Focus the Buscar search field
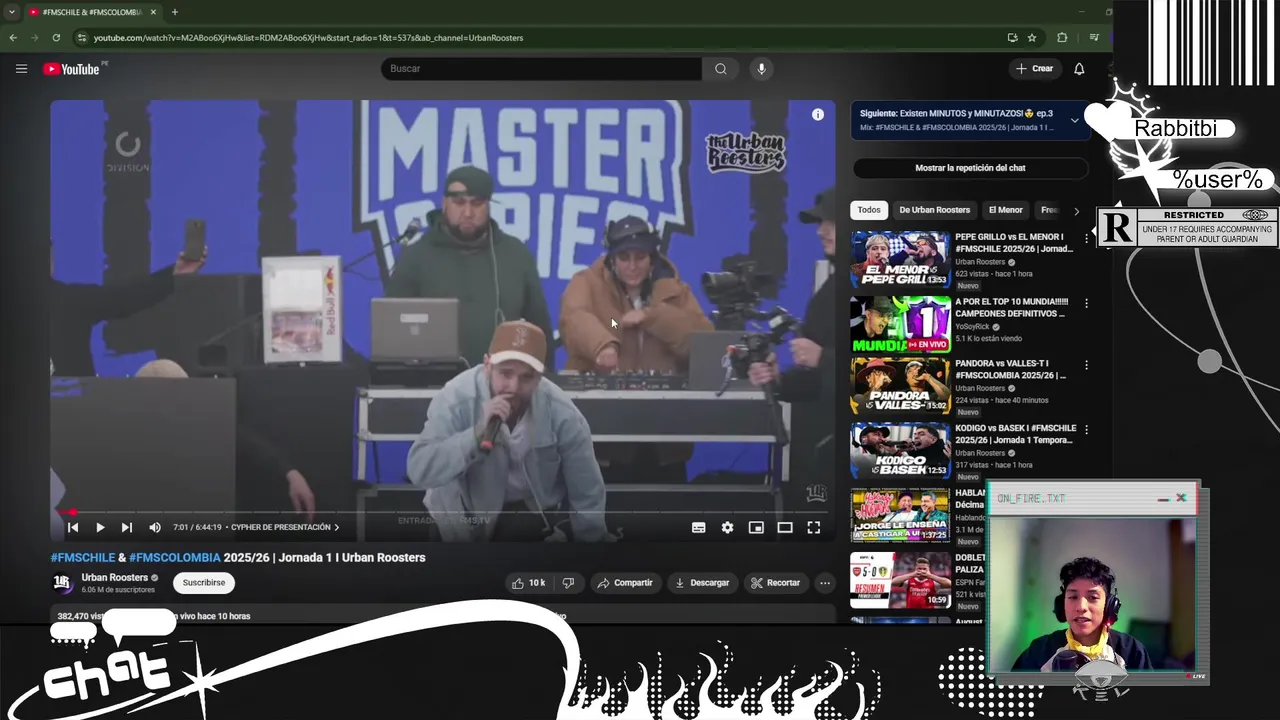This screenshot has width=1280, height=720. tap(541, 69)
